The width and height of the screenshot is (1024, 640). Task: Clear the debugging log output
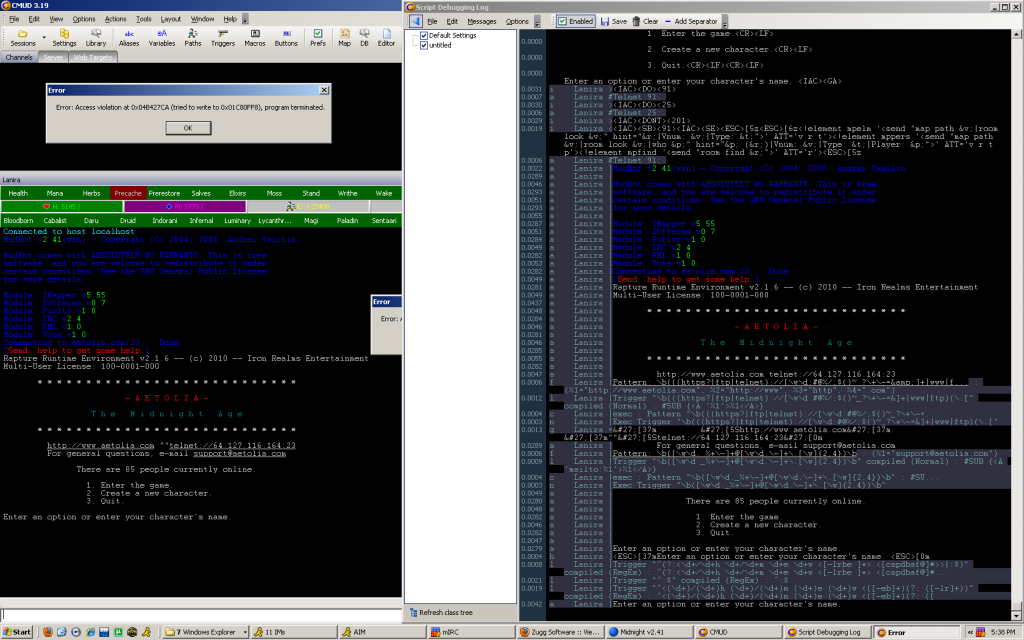click(645, 21)
